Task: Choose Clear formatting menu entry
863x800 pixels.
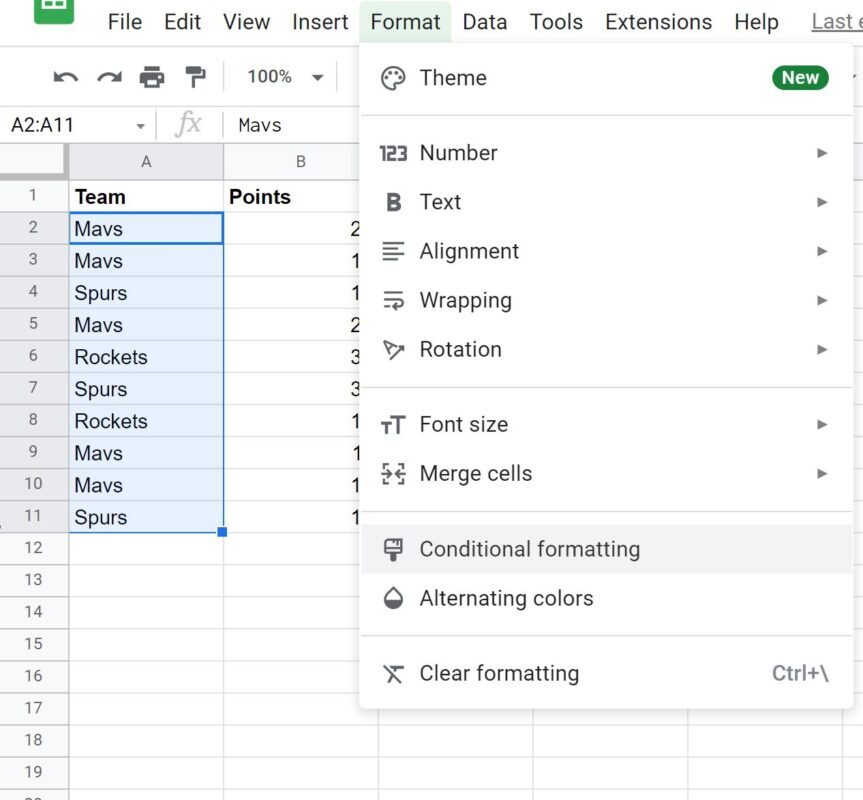Action: click(607, 673)
